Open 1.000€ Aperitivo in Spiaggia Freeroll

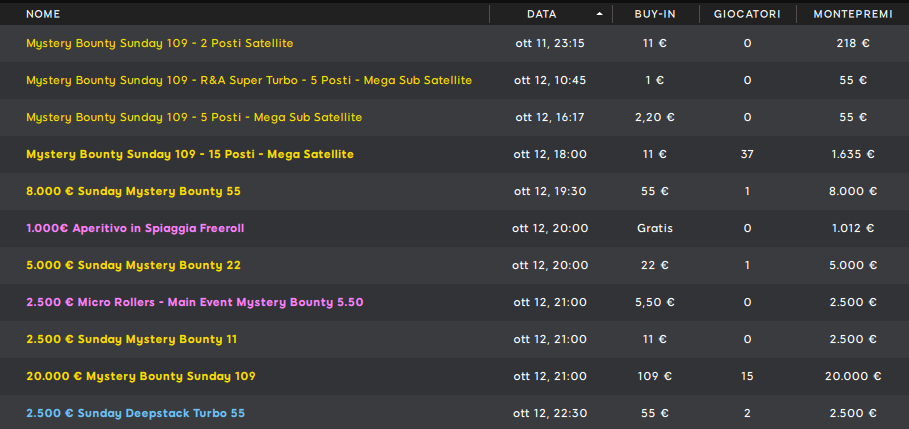pyautogui.click(x=135, y=228)
